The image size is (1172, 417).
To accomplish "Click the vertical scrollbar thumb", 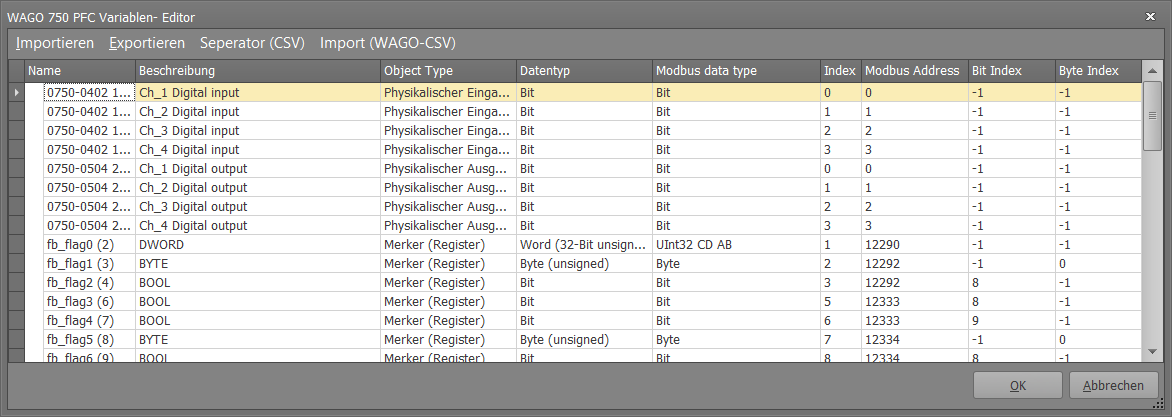I will point(1152,117).
